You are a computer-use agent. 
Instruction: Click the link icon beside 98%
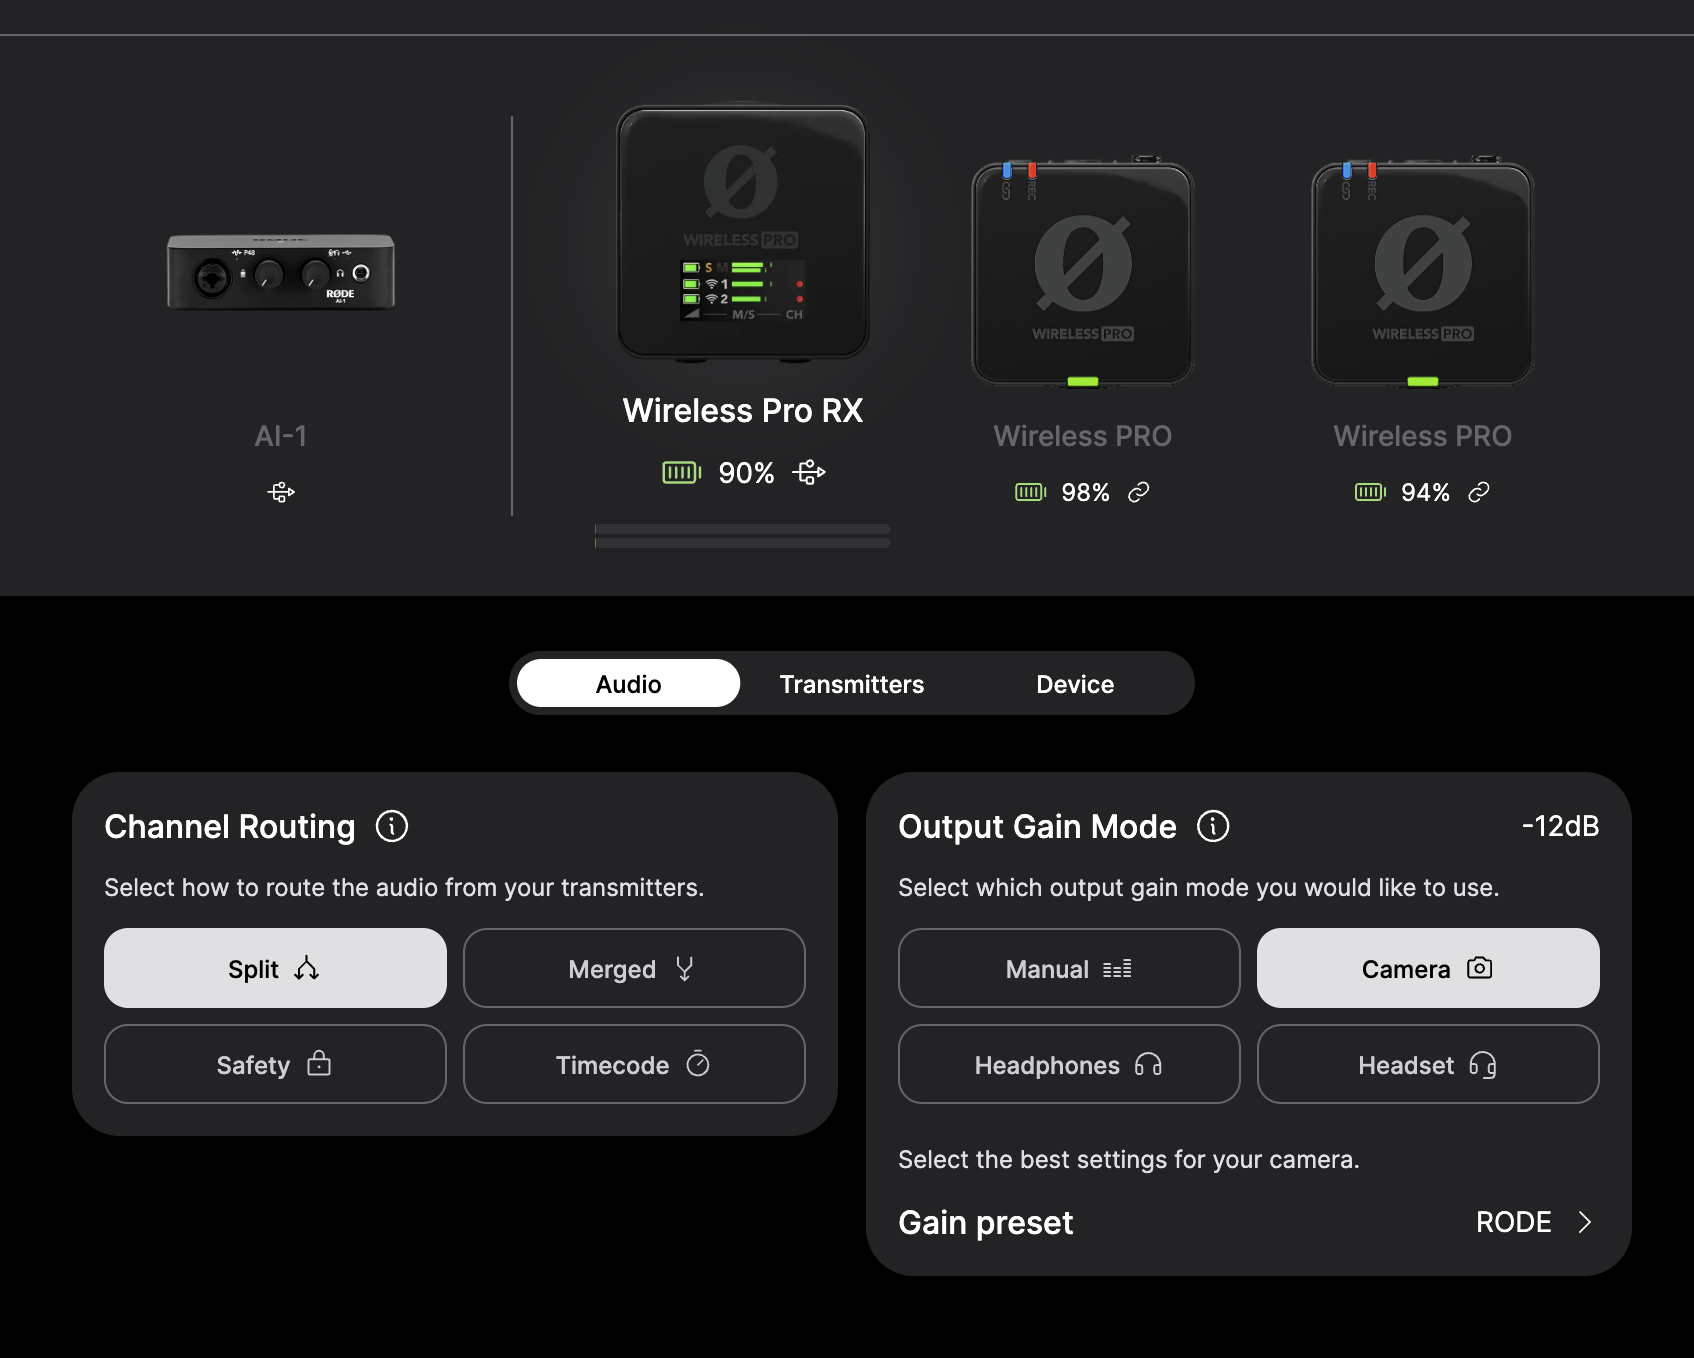point(1139,492)
